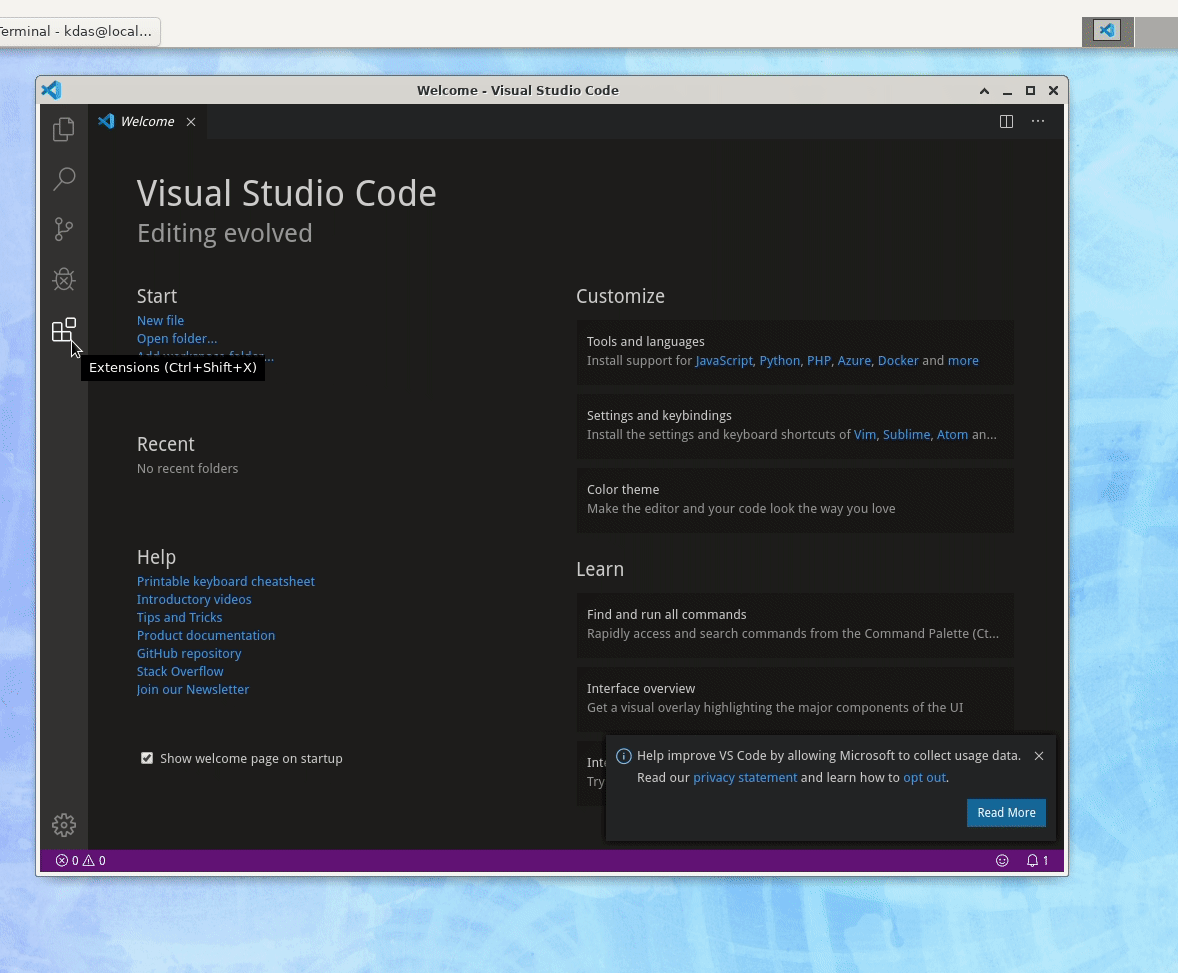1178x973 pixels.
Task: Install Sublime keyboard shortcuts
Action: [x=906, y=434]
